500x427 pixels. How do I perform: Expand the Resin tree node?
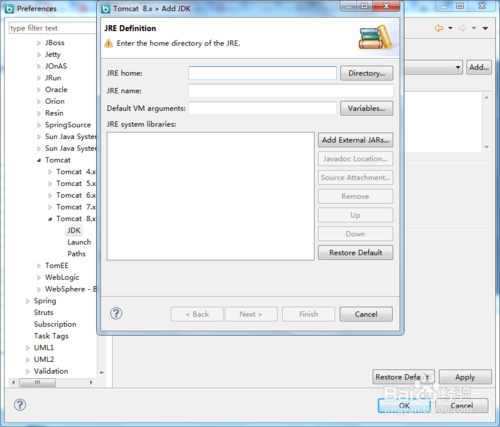click(39, 113)
